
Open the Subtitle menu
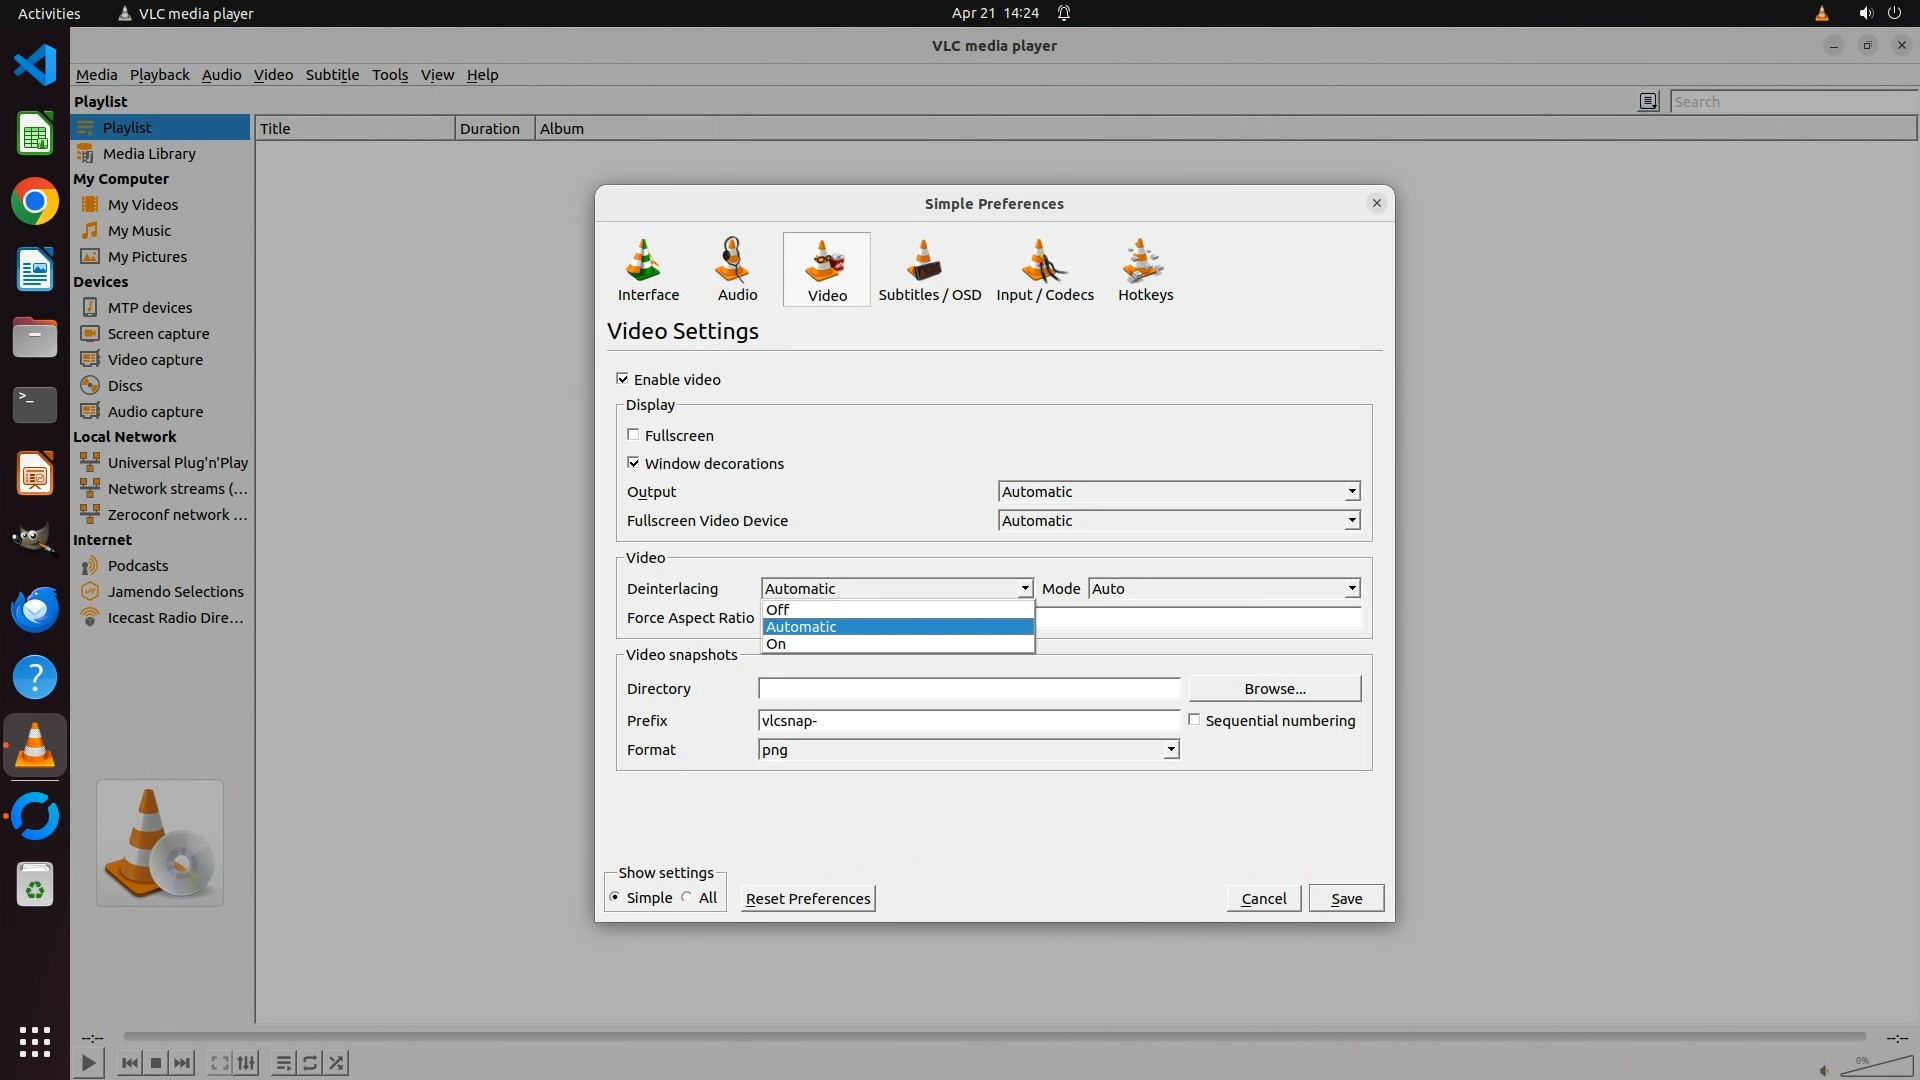coord(332,75)
